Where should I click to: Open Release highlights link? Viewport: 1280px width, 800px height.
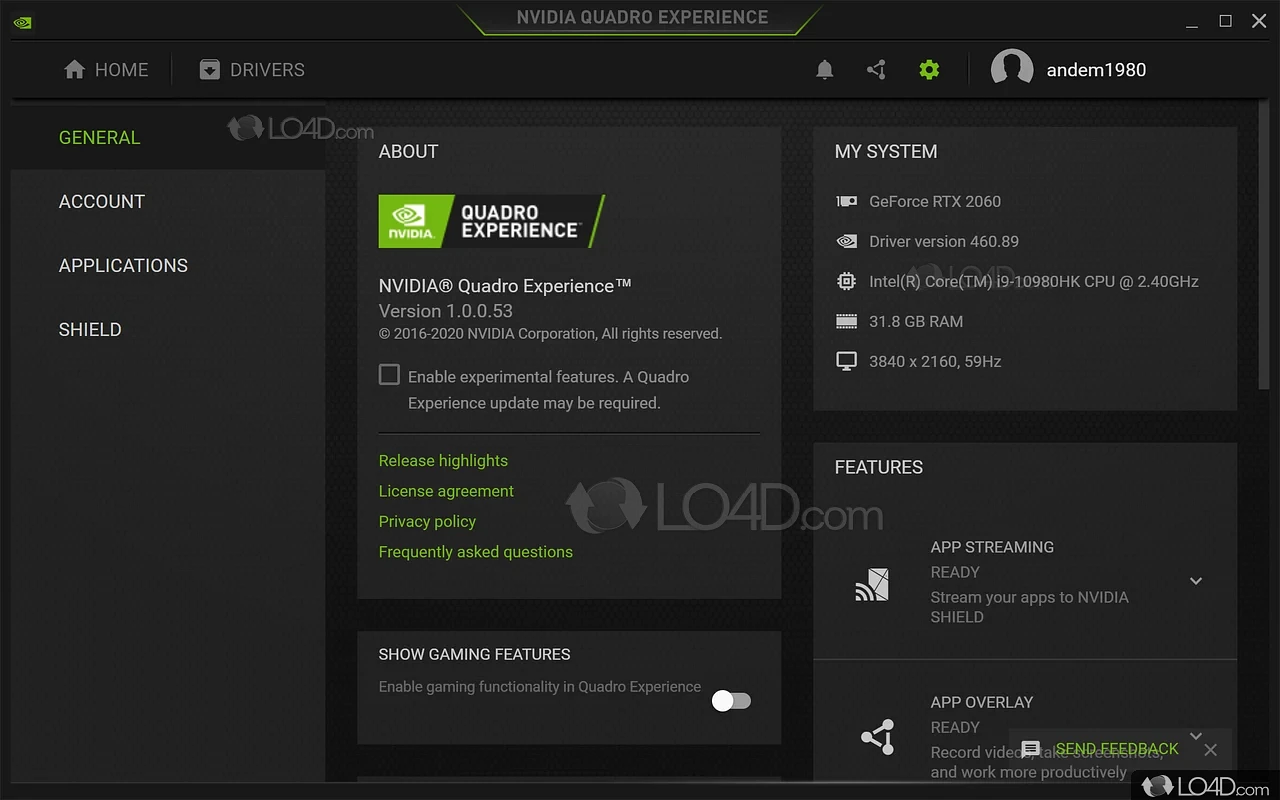coord(443,461)
